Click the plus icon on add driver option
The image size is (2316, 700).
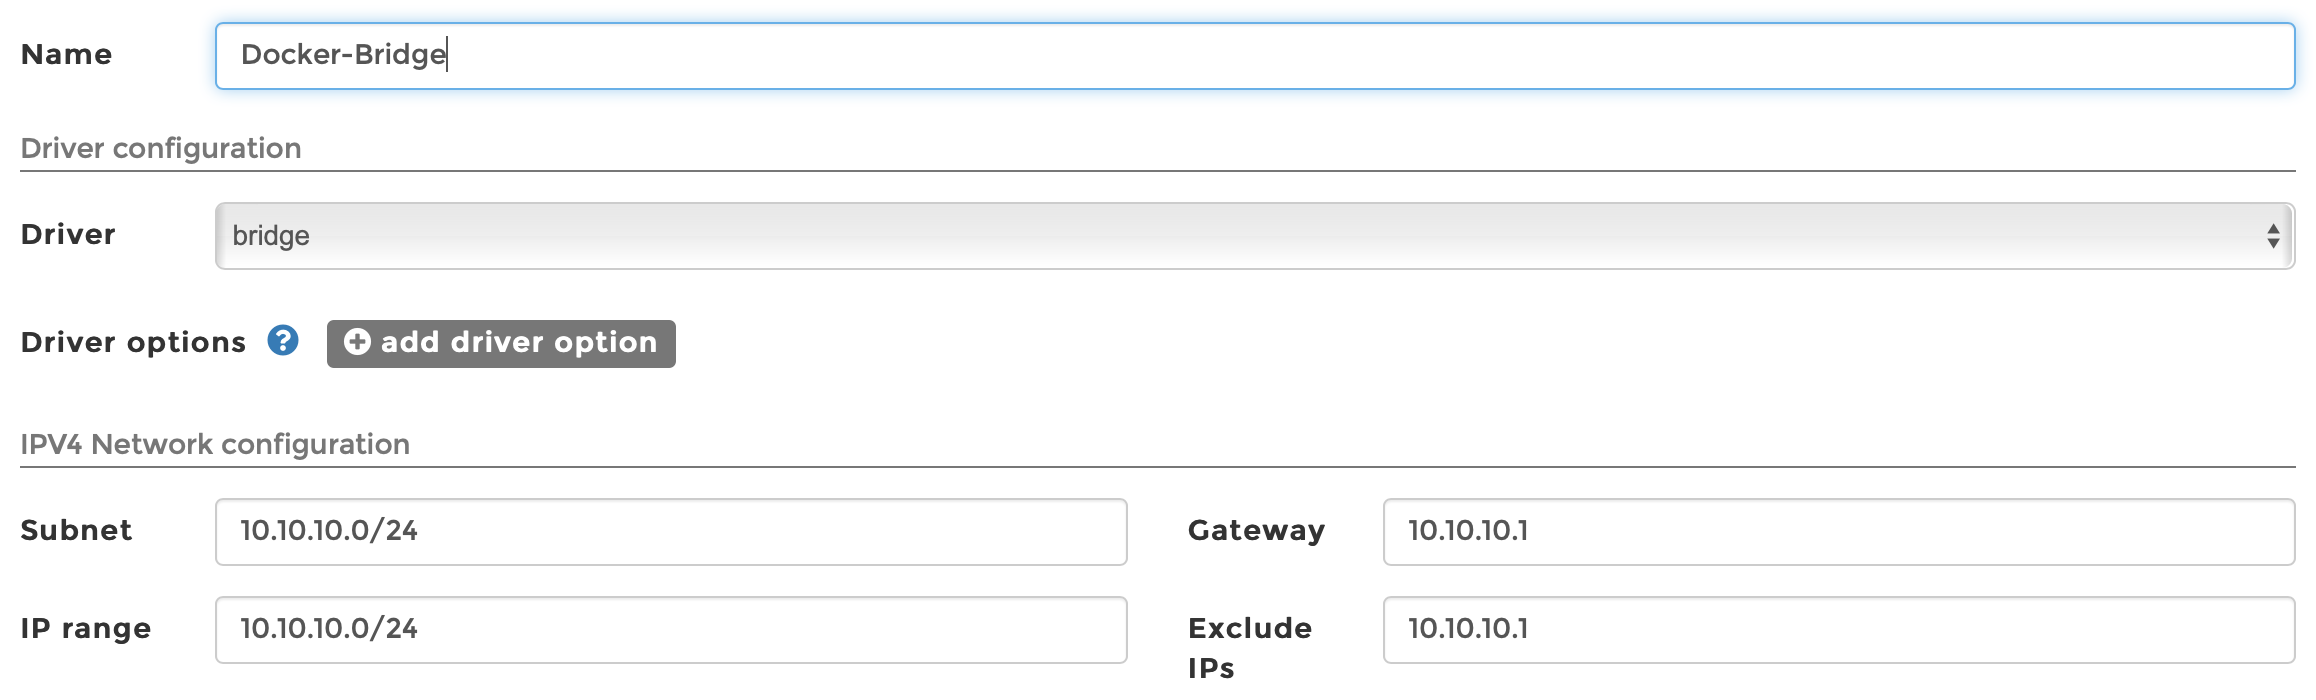coord(357,342)
